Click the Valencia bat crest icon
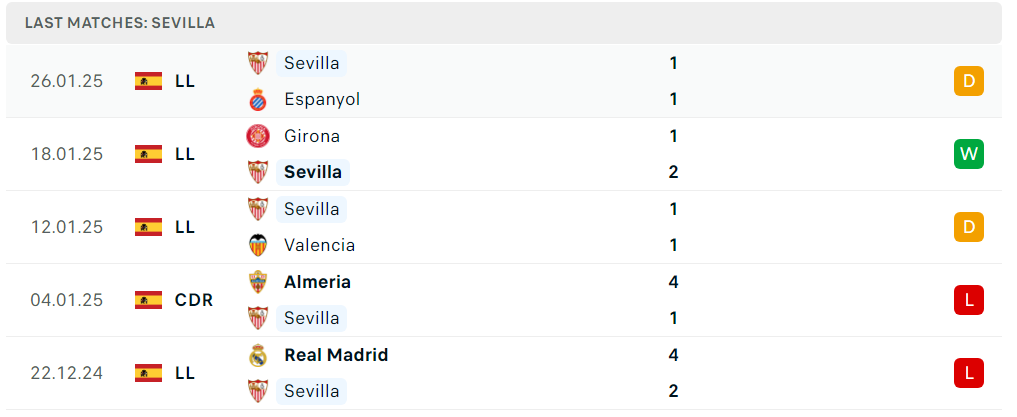The width and height of the screenshot is (1017, 417). click(258, 245)
